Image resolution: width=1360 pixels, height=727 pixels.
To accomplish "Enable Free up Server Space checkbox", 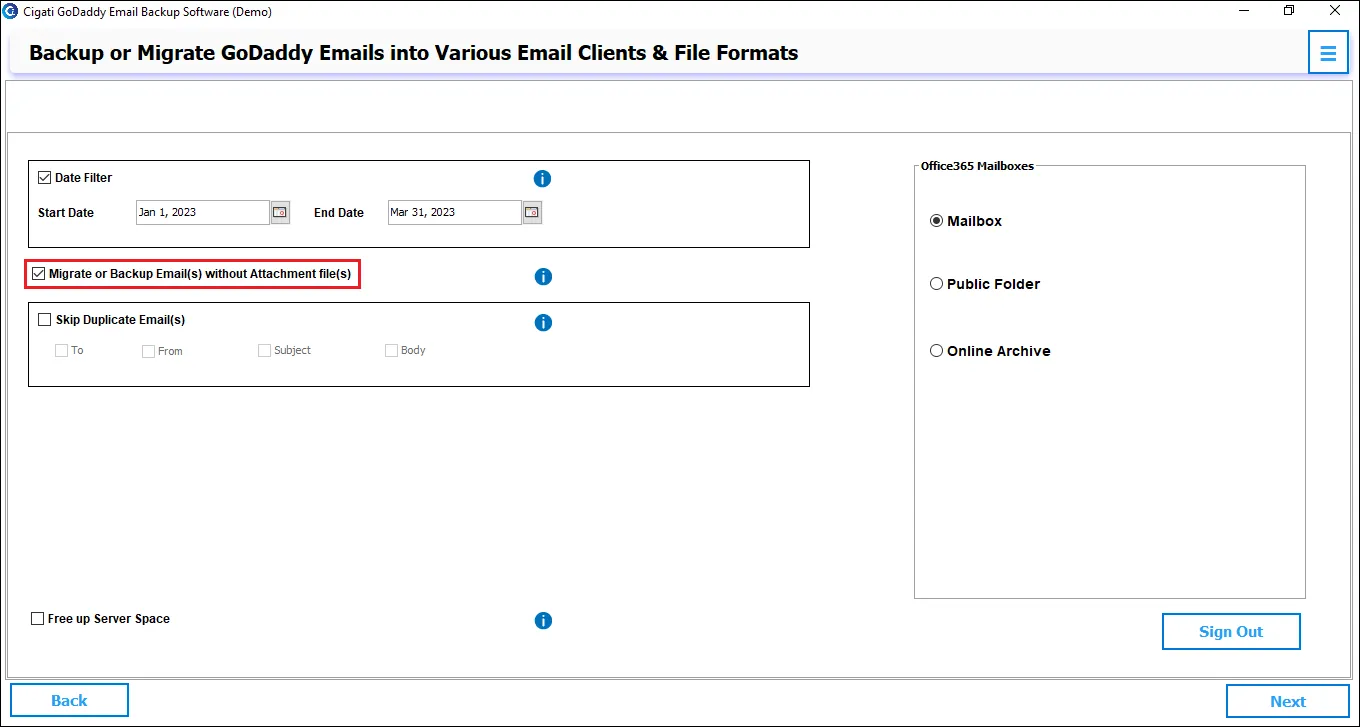I will (x=38, y=619).
